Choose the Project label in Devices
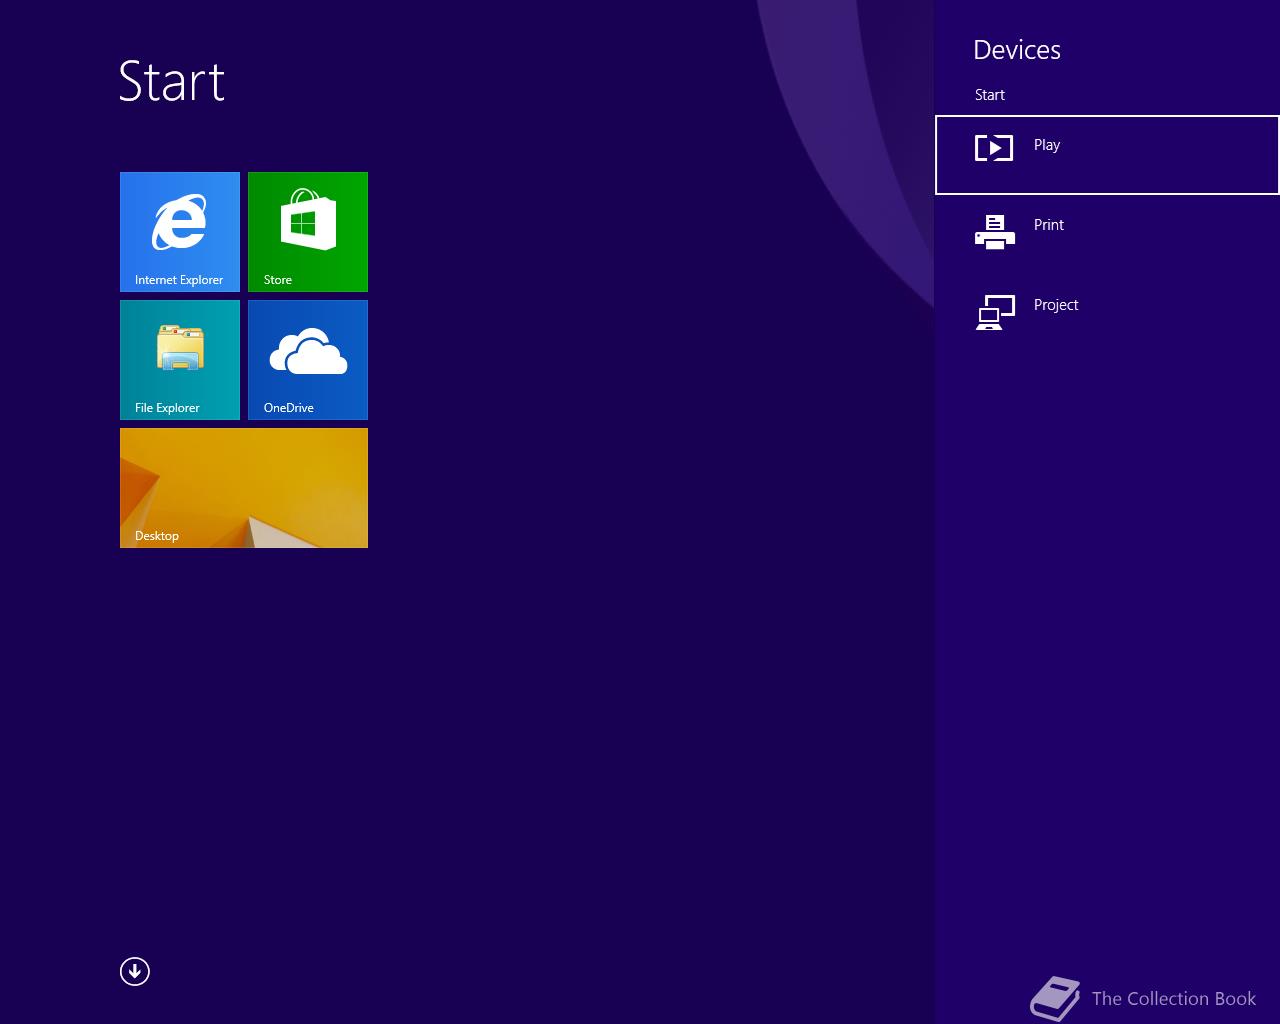This screenshot has height=1024, width=1280. 1056,305
